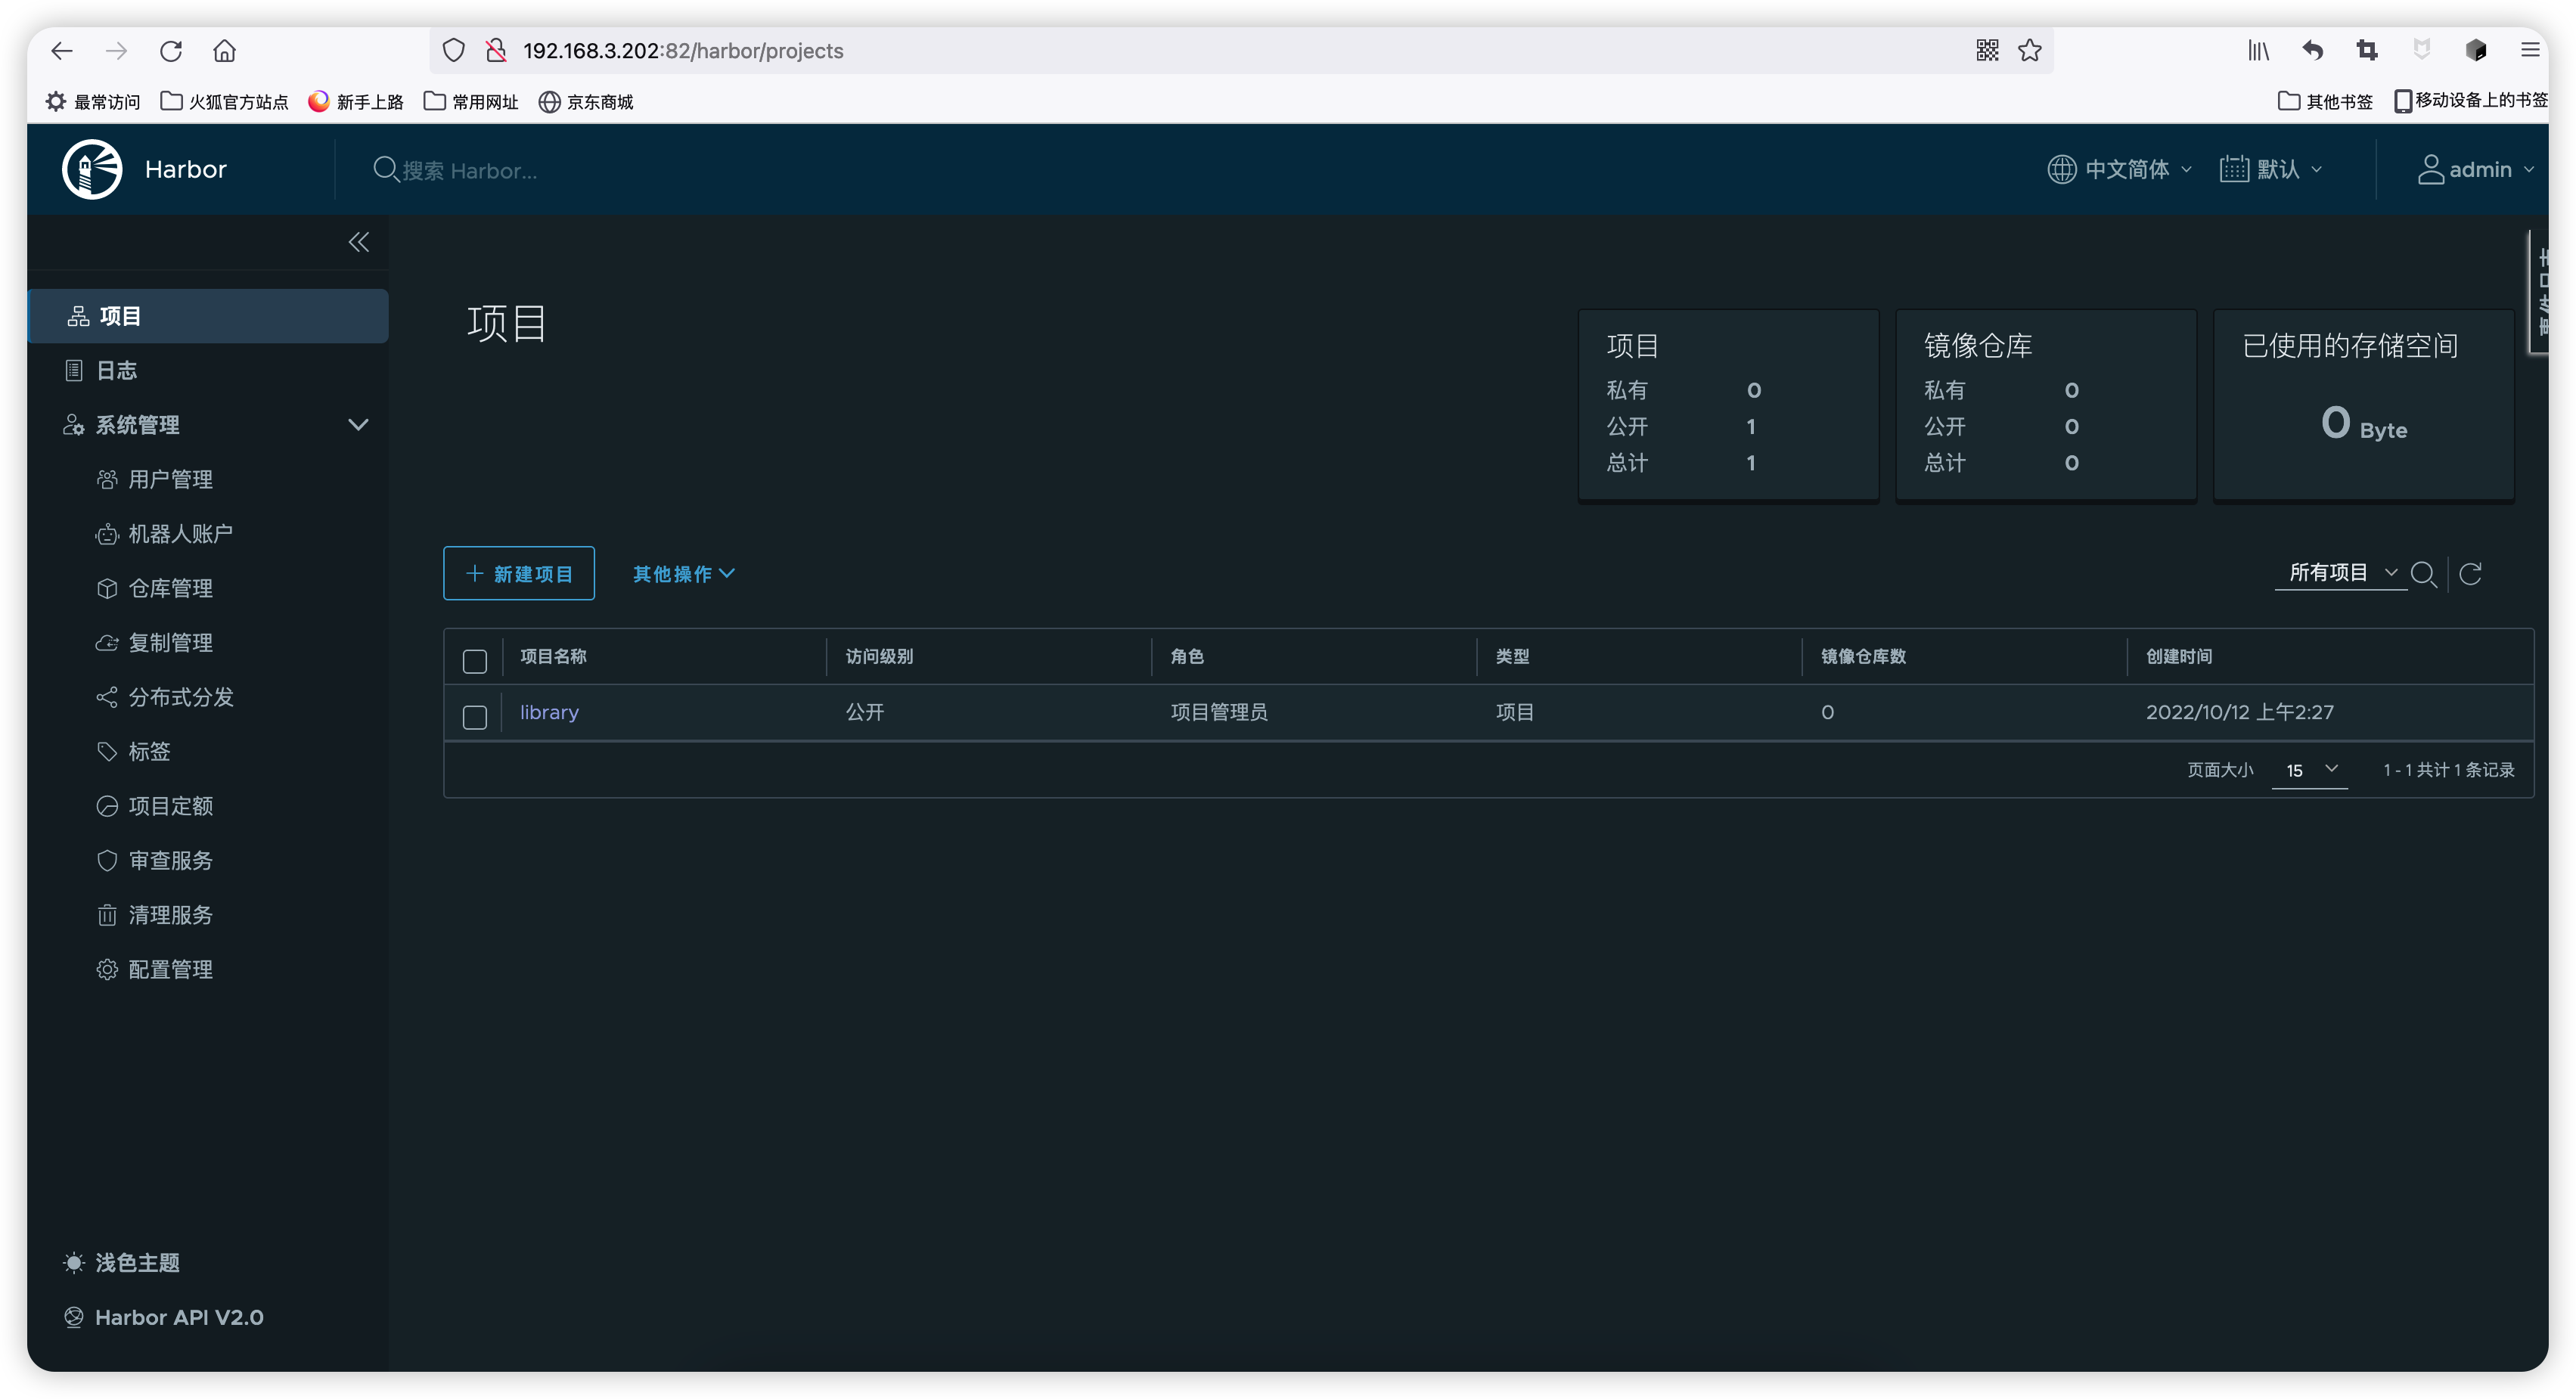2576x1399 pixels.
Task: Click the Harbor lighthouse logo
Action: point(92,169)
